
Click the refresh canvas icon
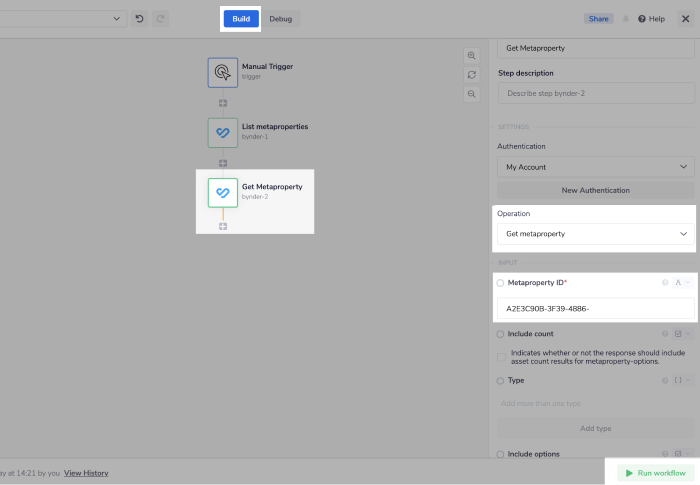pos(471,75)
